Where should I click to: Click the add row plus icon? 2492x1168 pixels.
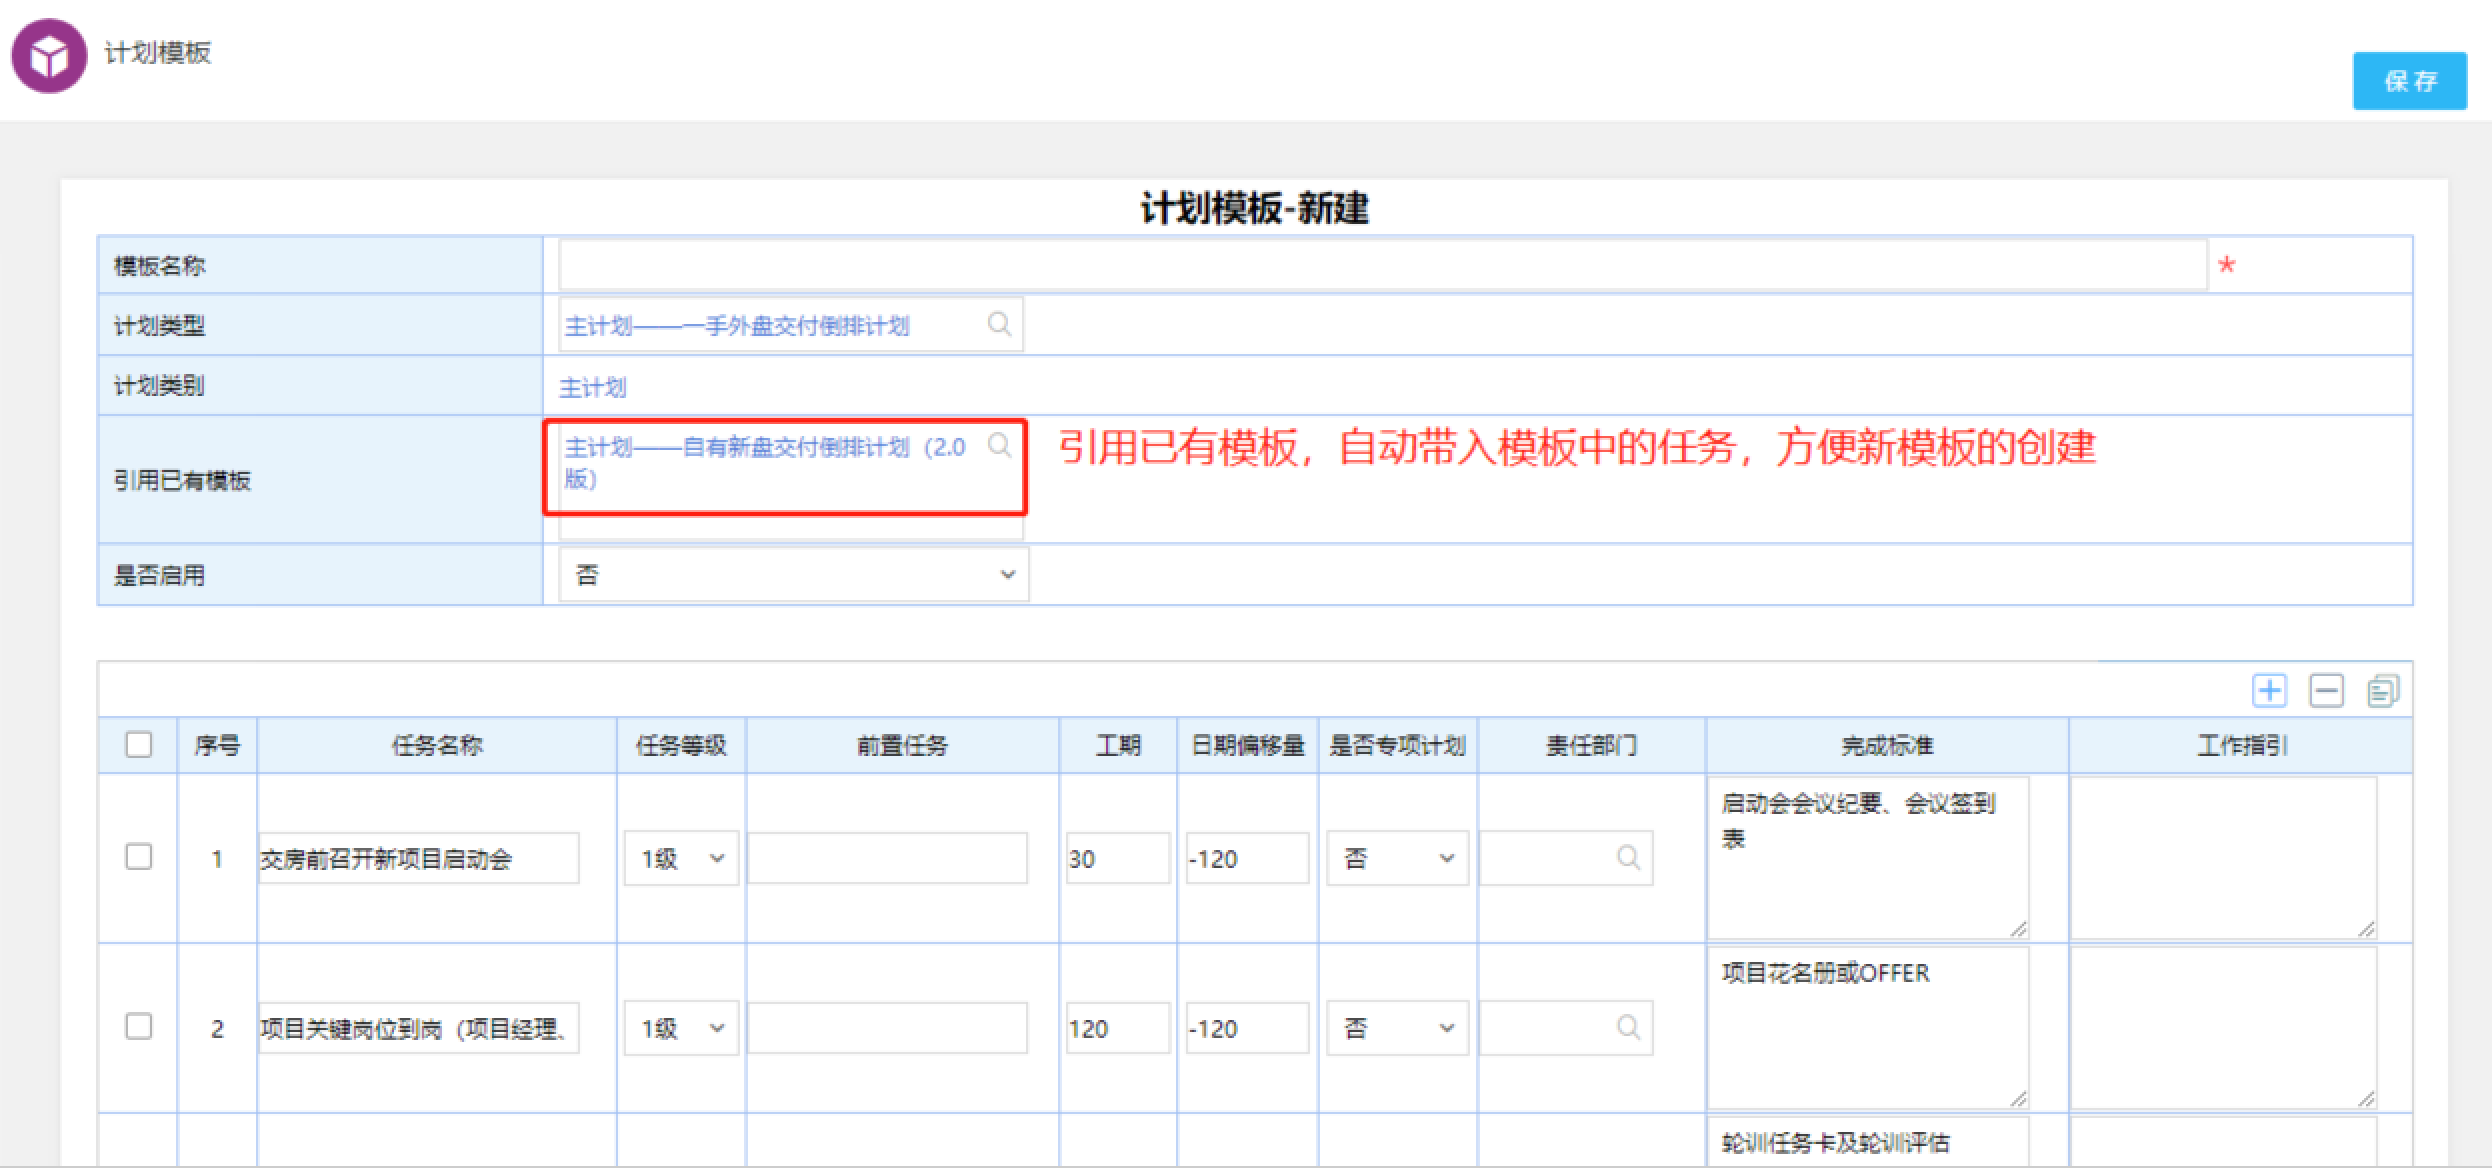2269,690
